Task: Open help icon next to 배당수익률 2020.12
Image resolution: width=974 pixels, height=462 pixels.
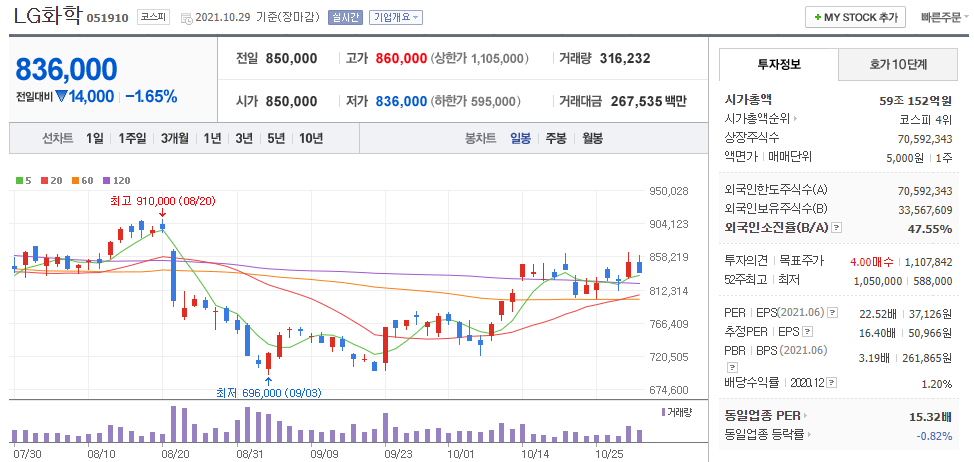Action: (x=832, y=383)
